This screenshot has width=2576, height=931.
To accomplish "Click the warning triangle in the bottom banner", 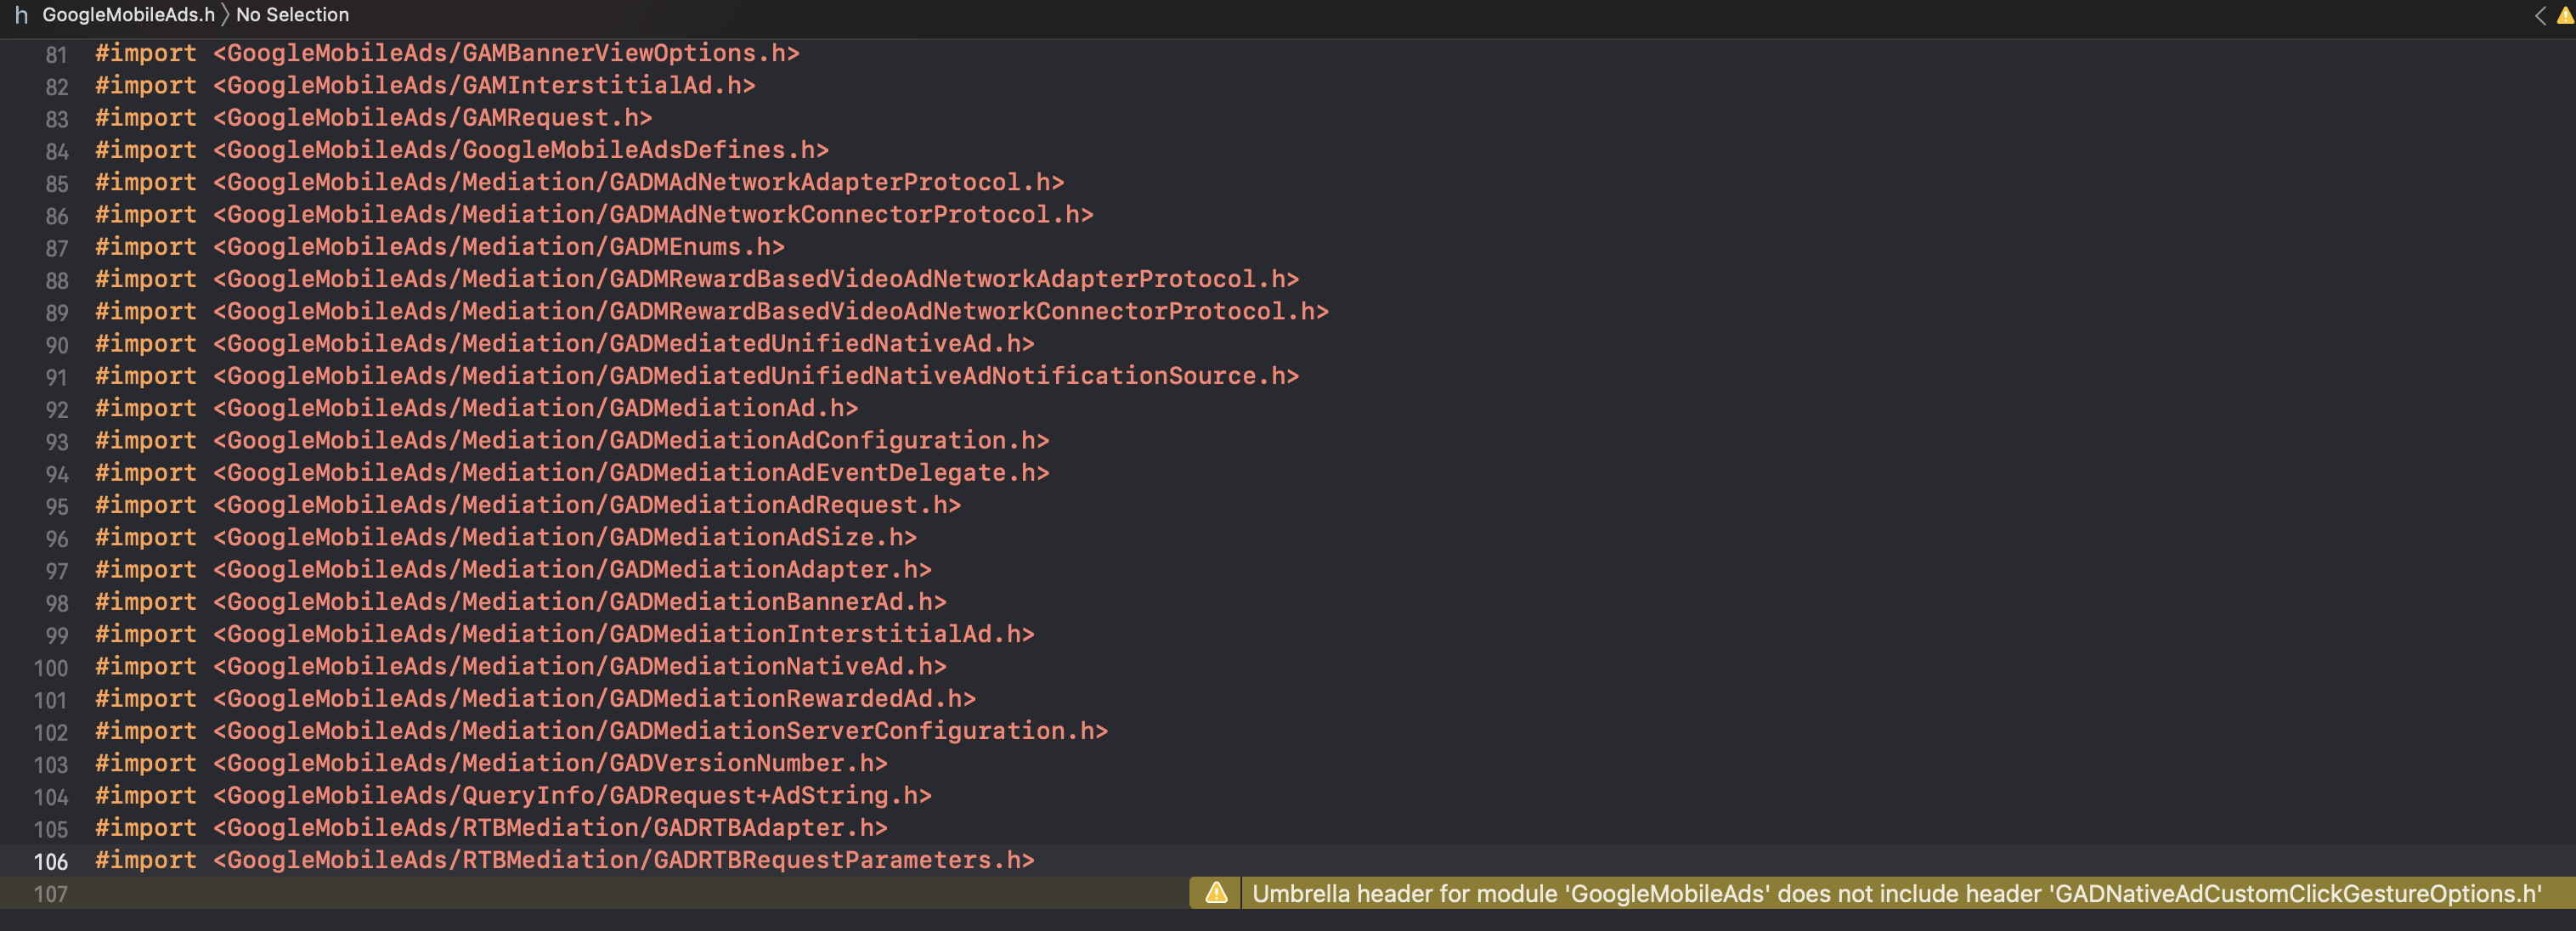I will (x=1217, y=894).
